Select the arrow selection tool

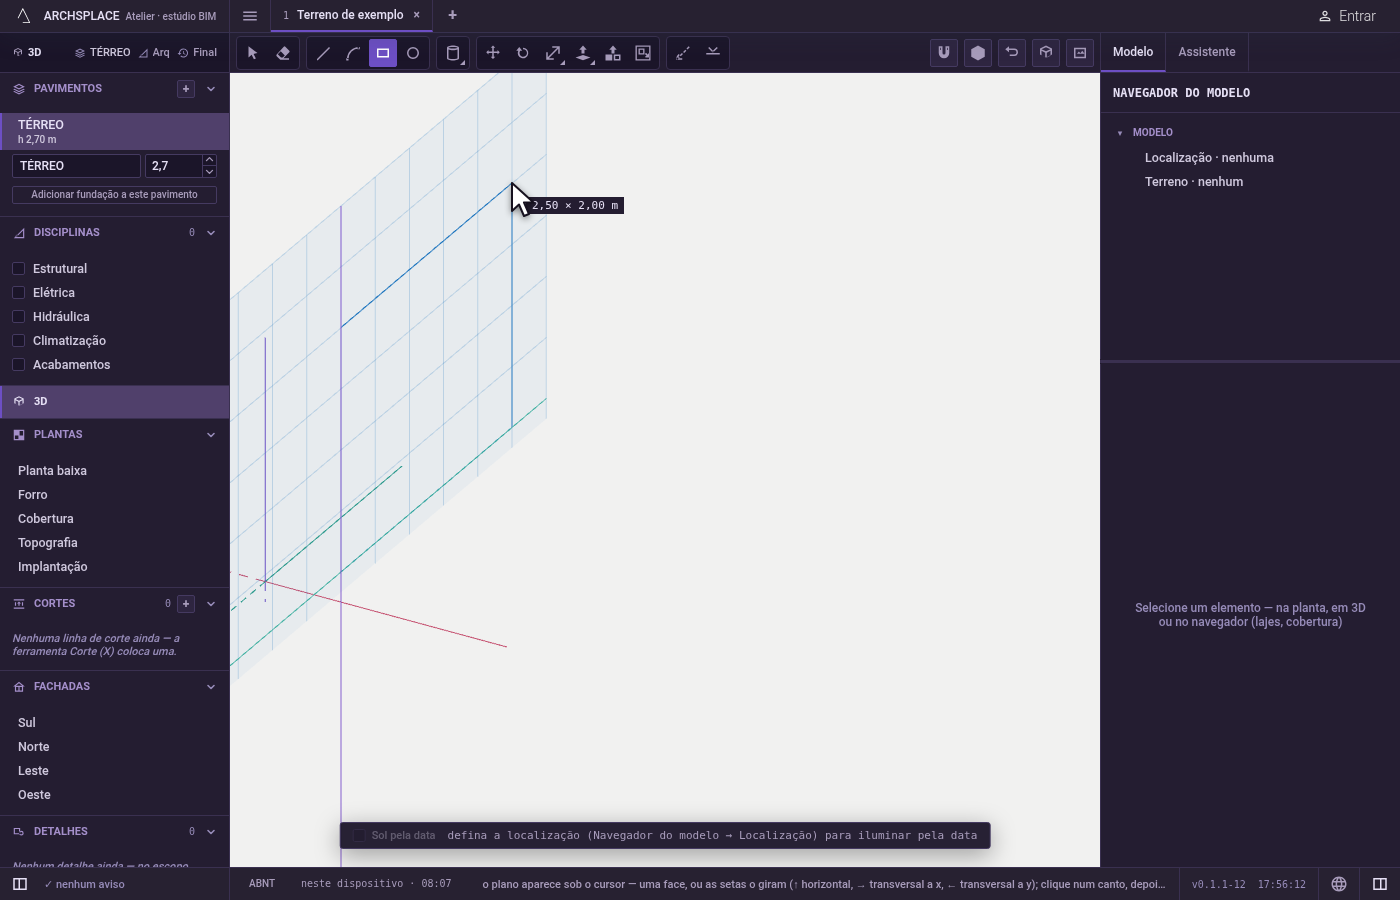point(253,53)
